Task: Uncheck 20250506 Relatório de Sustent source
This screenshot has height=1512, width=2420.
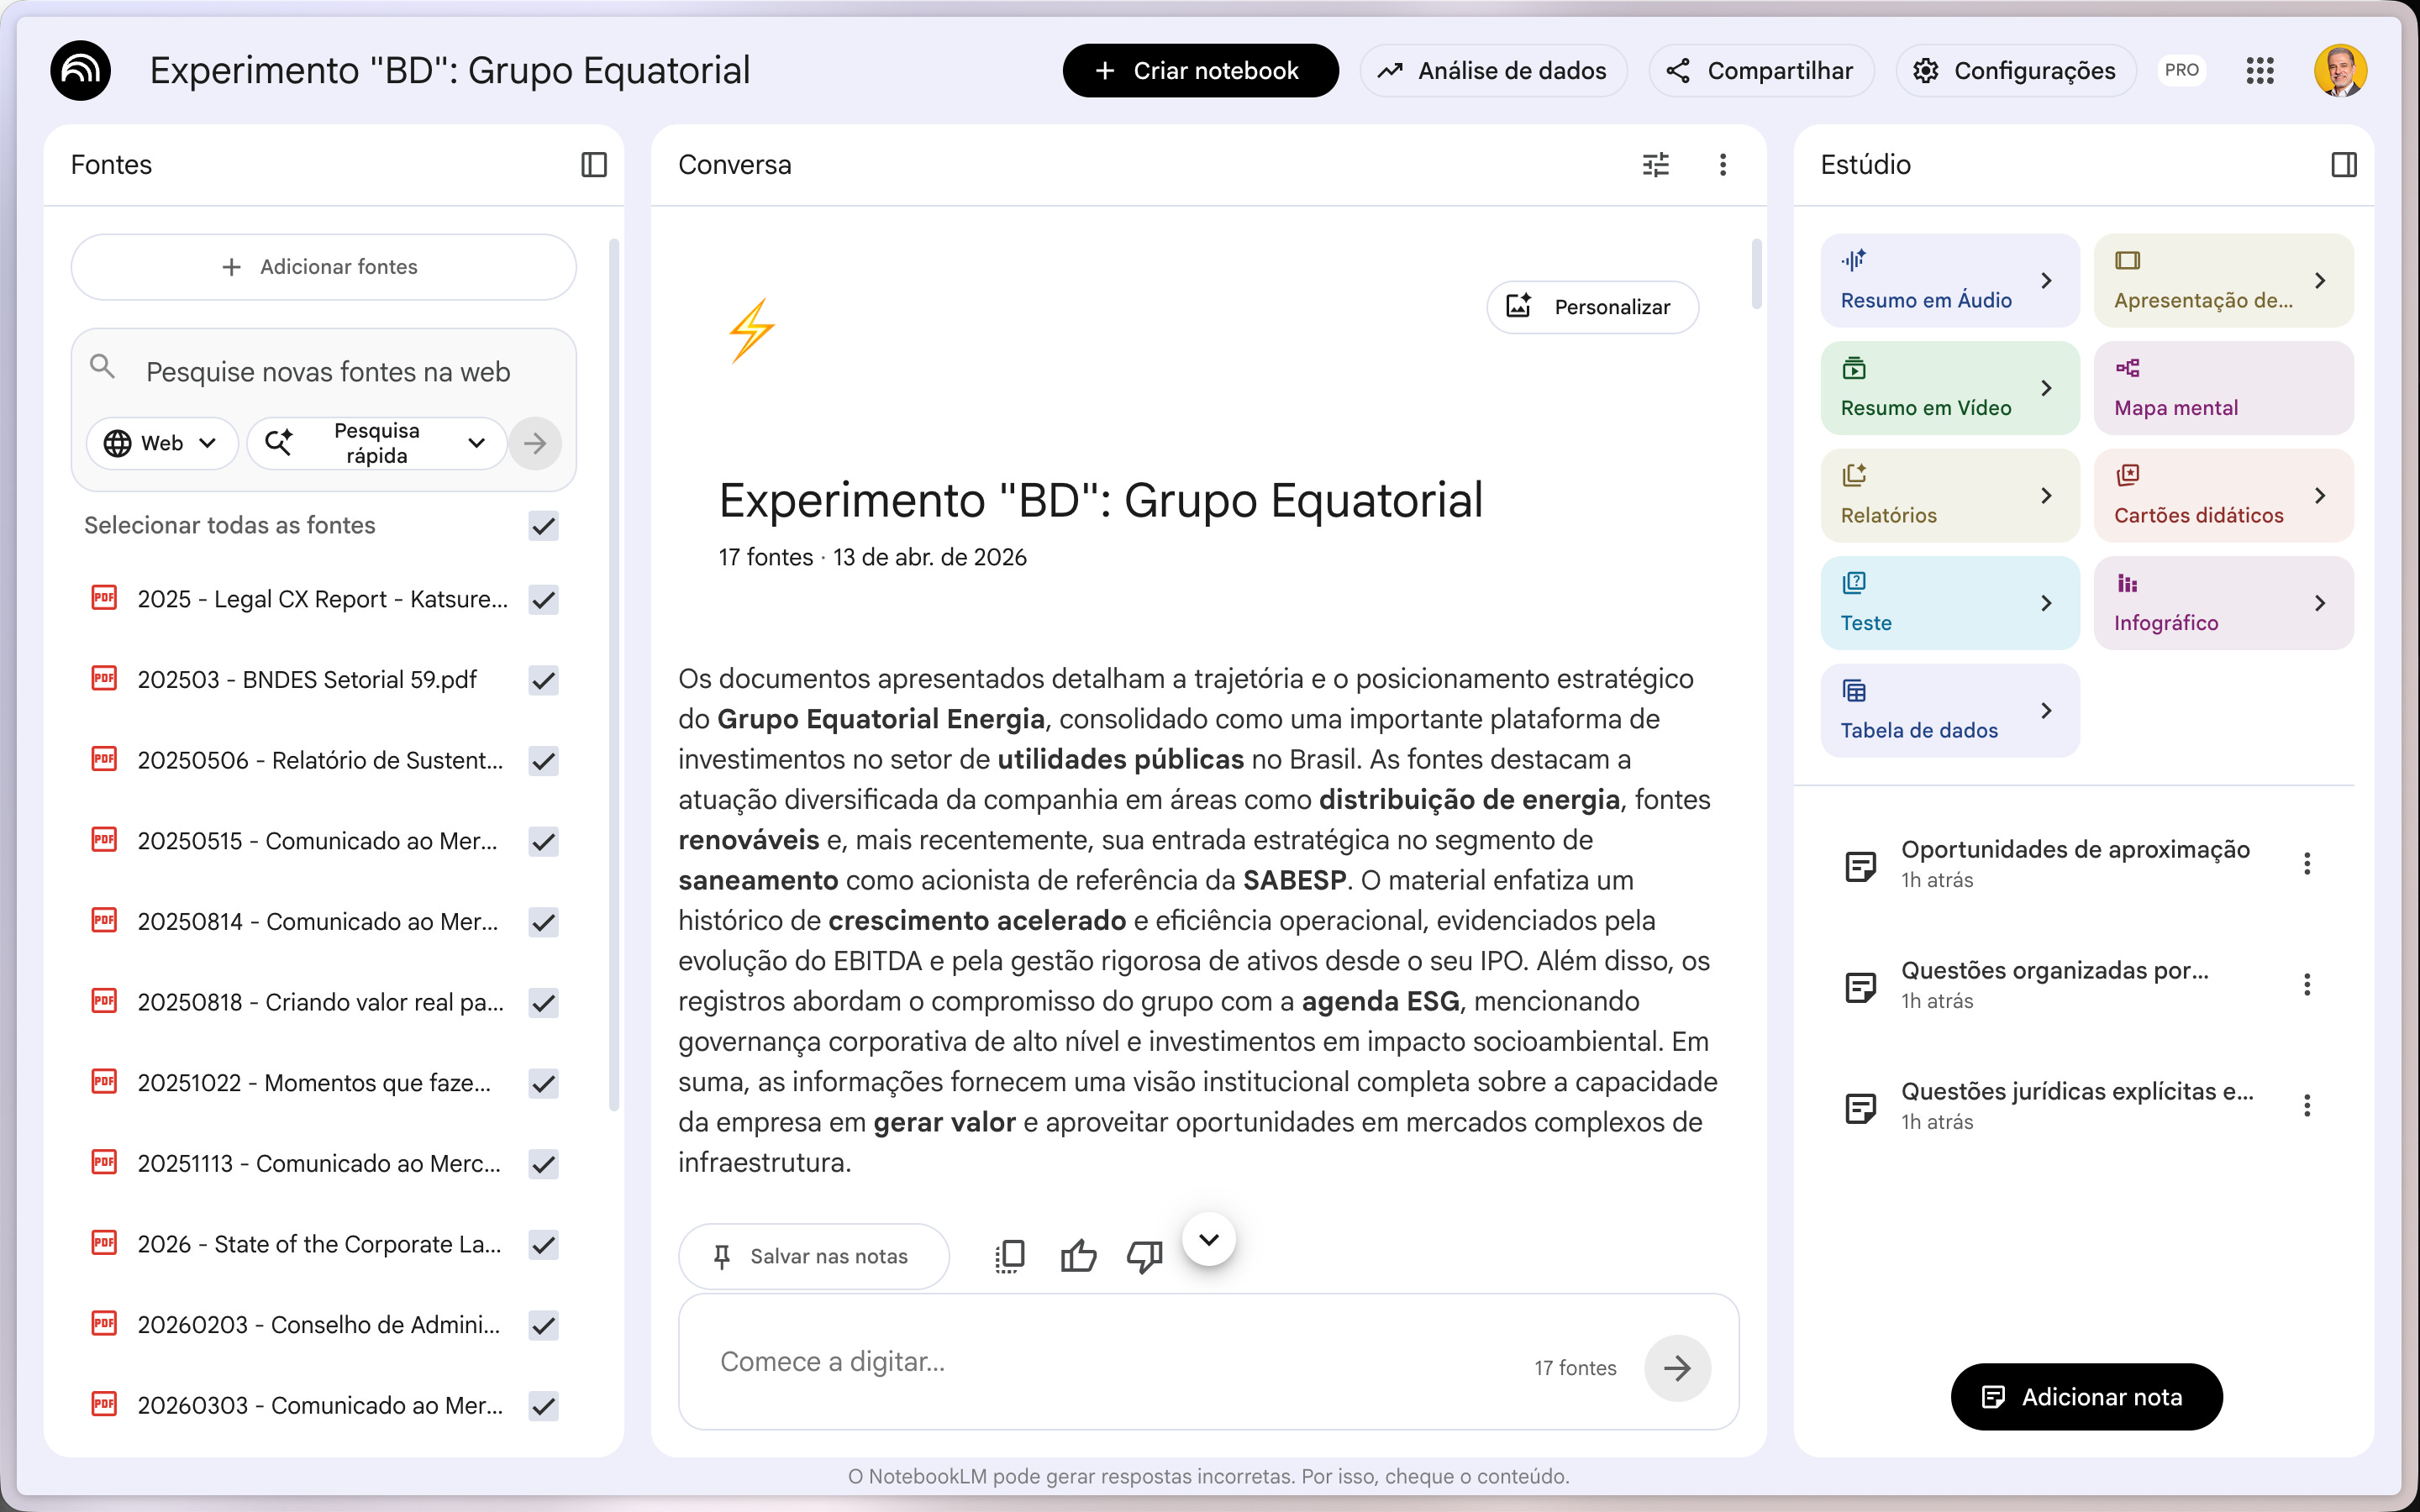Action: 543,761
